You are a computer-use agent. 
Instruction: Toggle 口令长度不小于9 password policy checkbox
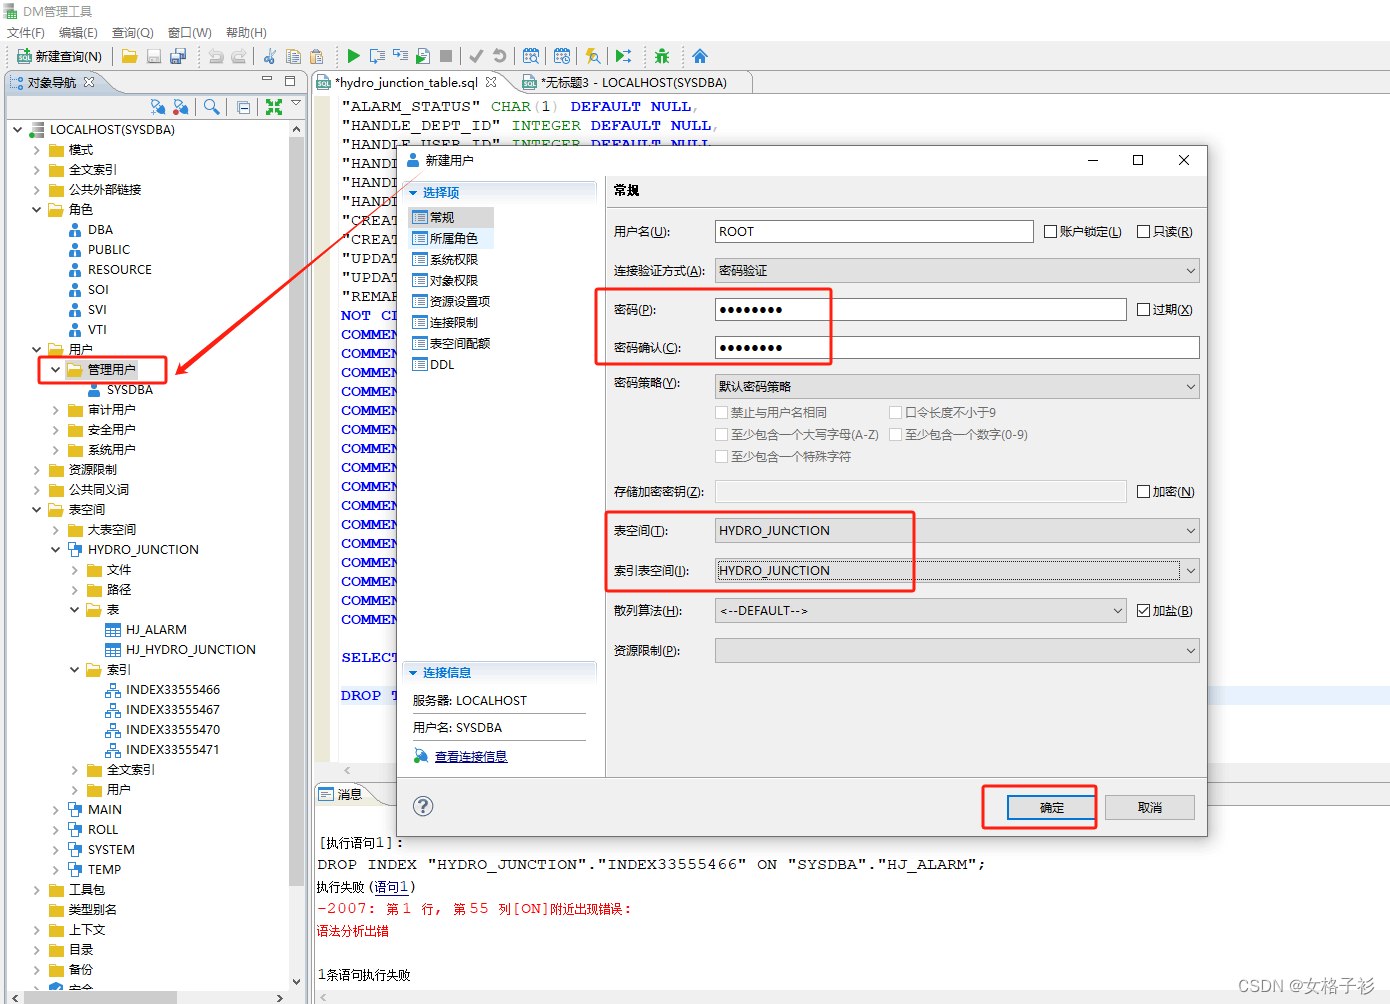pos(895,412)
